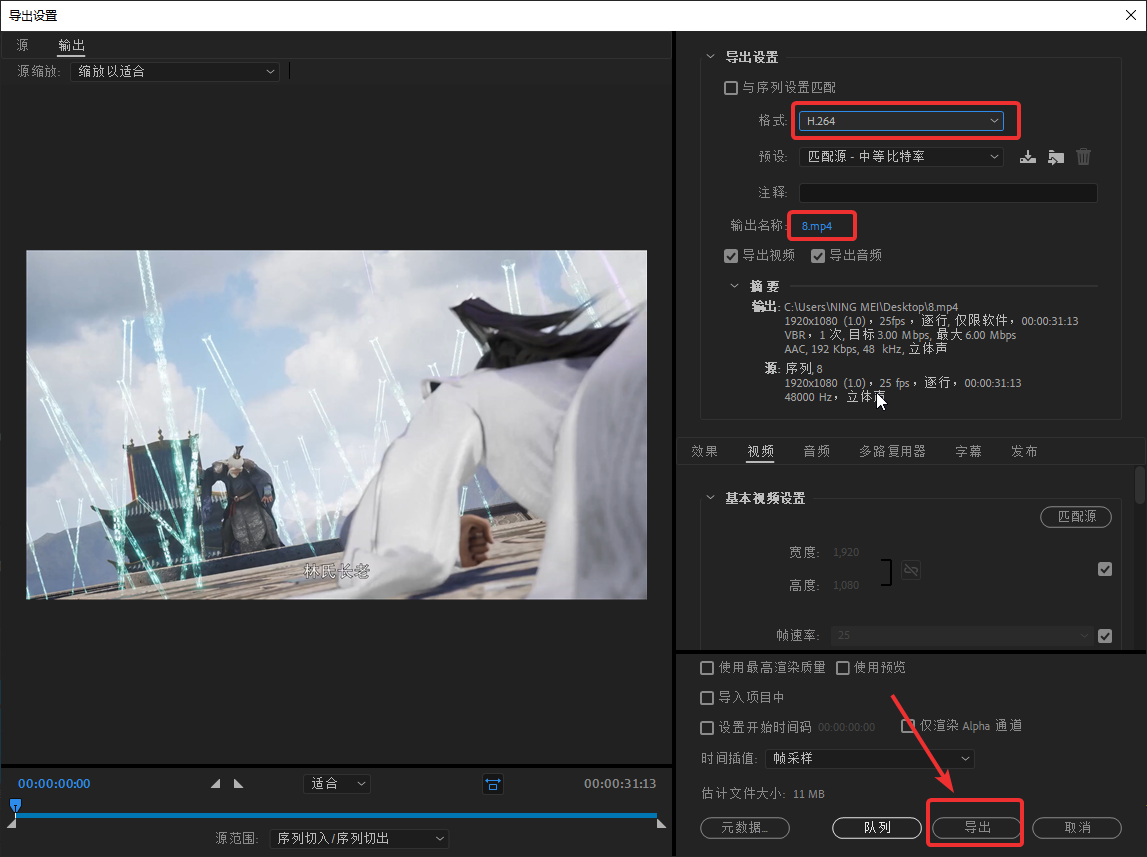Enable use maximum render quality

coord(707,668)
